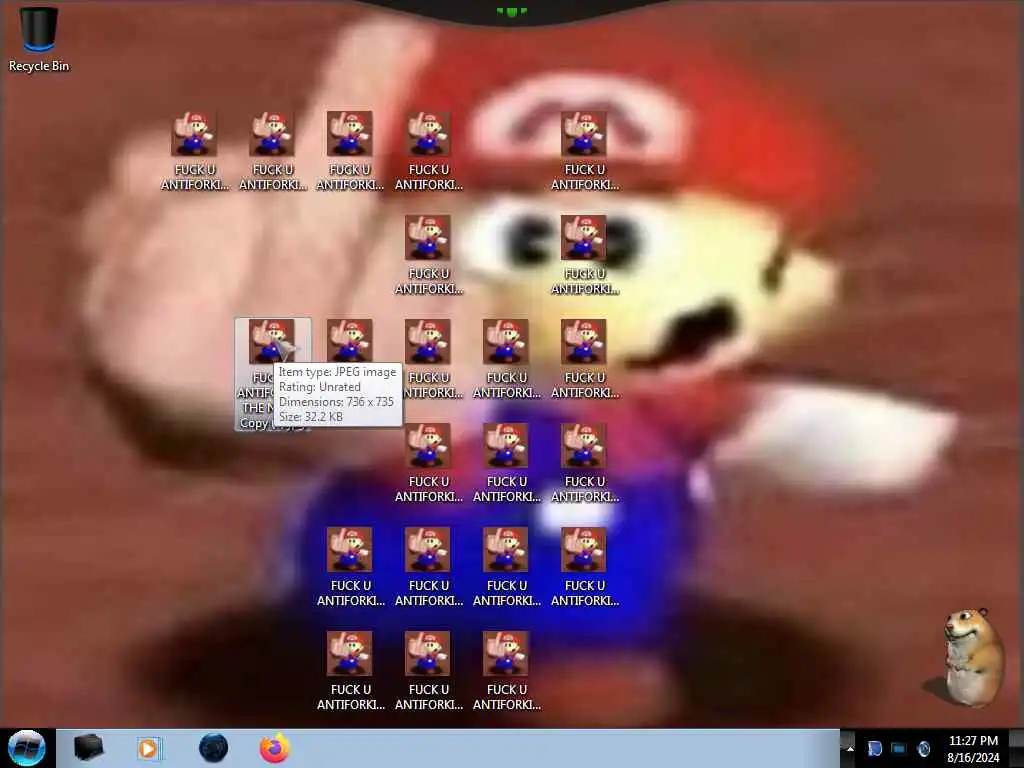Click the Recycle Bin label text
Image resolution: width=1024 pixels, height=768 pixels.
(39, 66)
